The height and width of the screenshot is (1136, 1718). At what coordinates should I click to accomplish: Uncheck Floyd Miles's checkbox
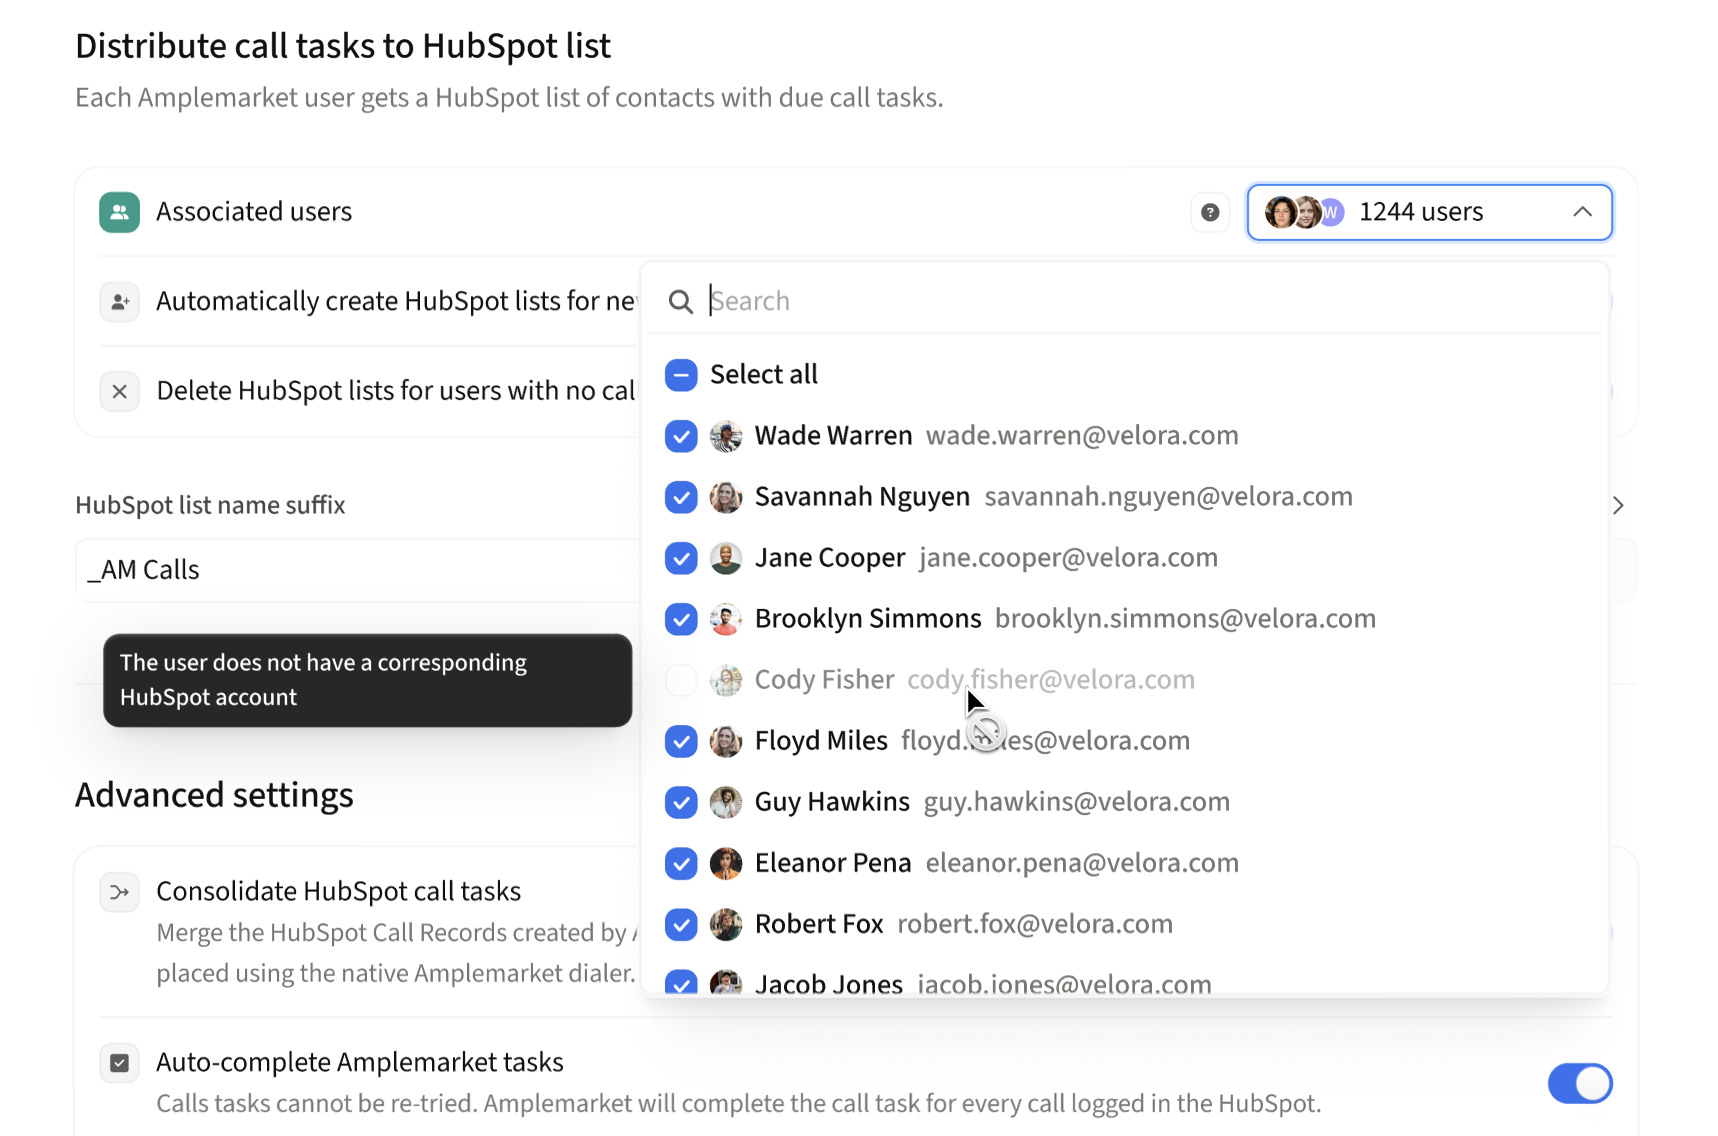point(681,741)
